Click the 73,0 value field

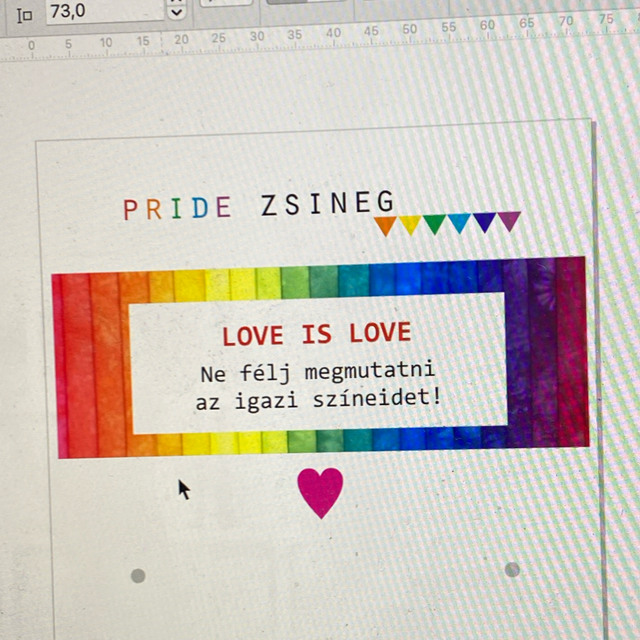pyautogui.click(x=100, y=12)
